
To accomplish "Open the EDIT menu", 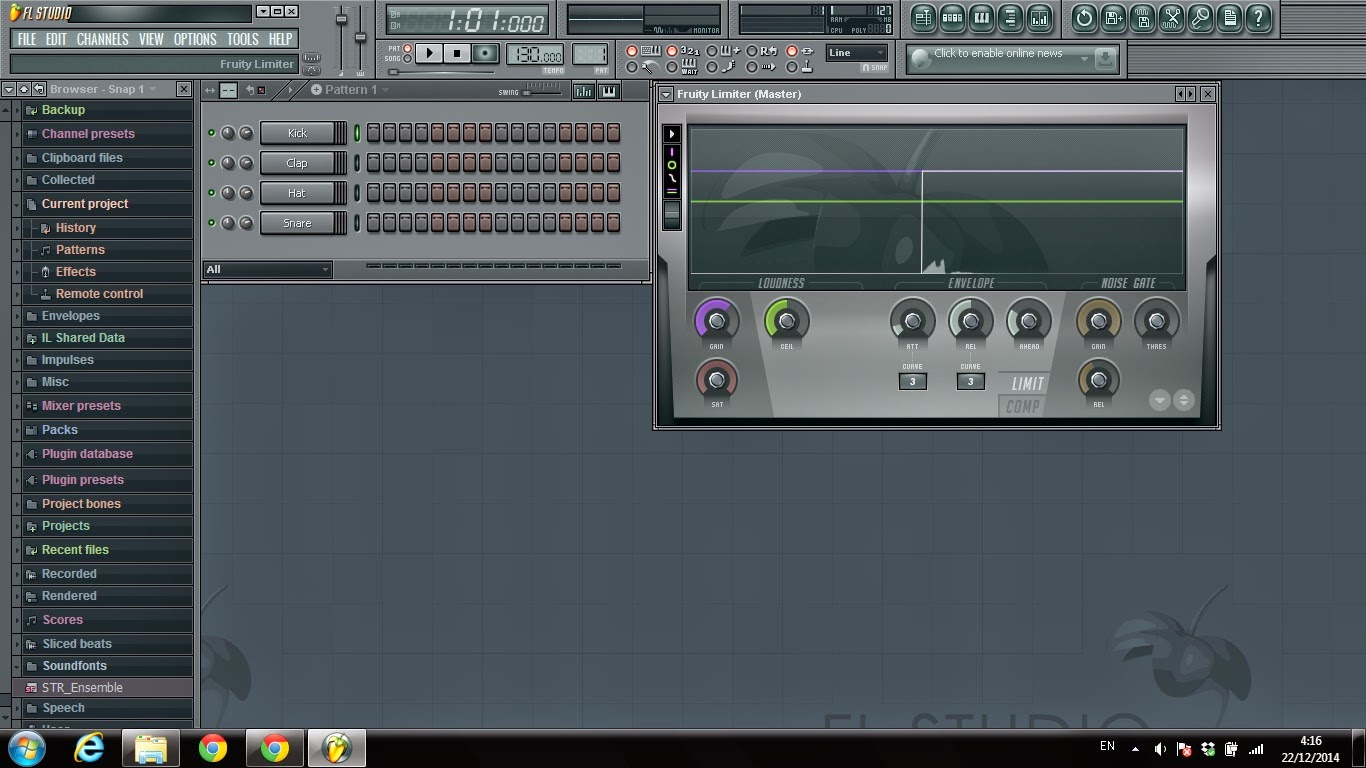I will pos(56,39).
